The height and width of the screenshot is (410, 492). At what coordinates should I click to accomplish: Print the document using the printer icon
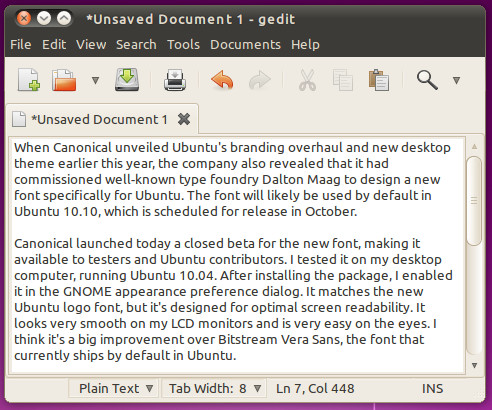(x=175, y=80)
